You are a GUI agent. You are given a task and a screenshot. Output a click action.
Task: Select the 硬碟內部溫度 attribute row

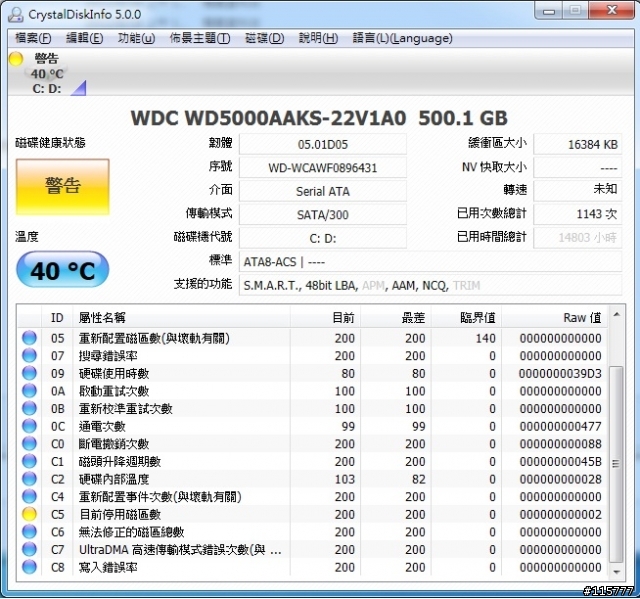pos(313,479)
